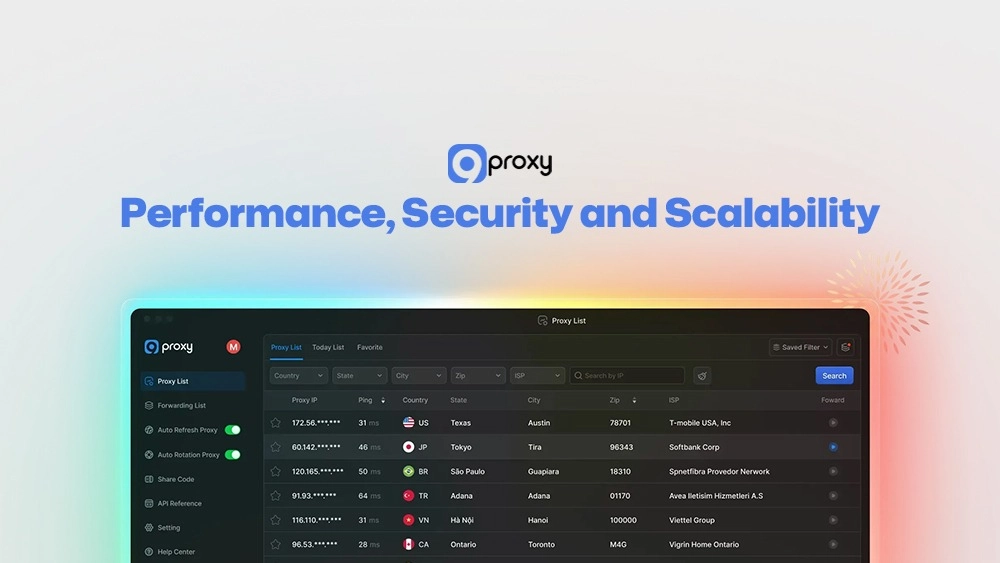The width and height of the screenshot is (1000, 563).
Task: Click the red M profile avatar
Action: [x=233, y=347]
